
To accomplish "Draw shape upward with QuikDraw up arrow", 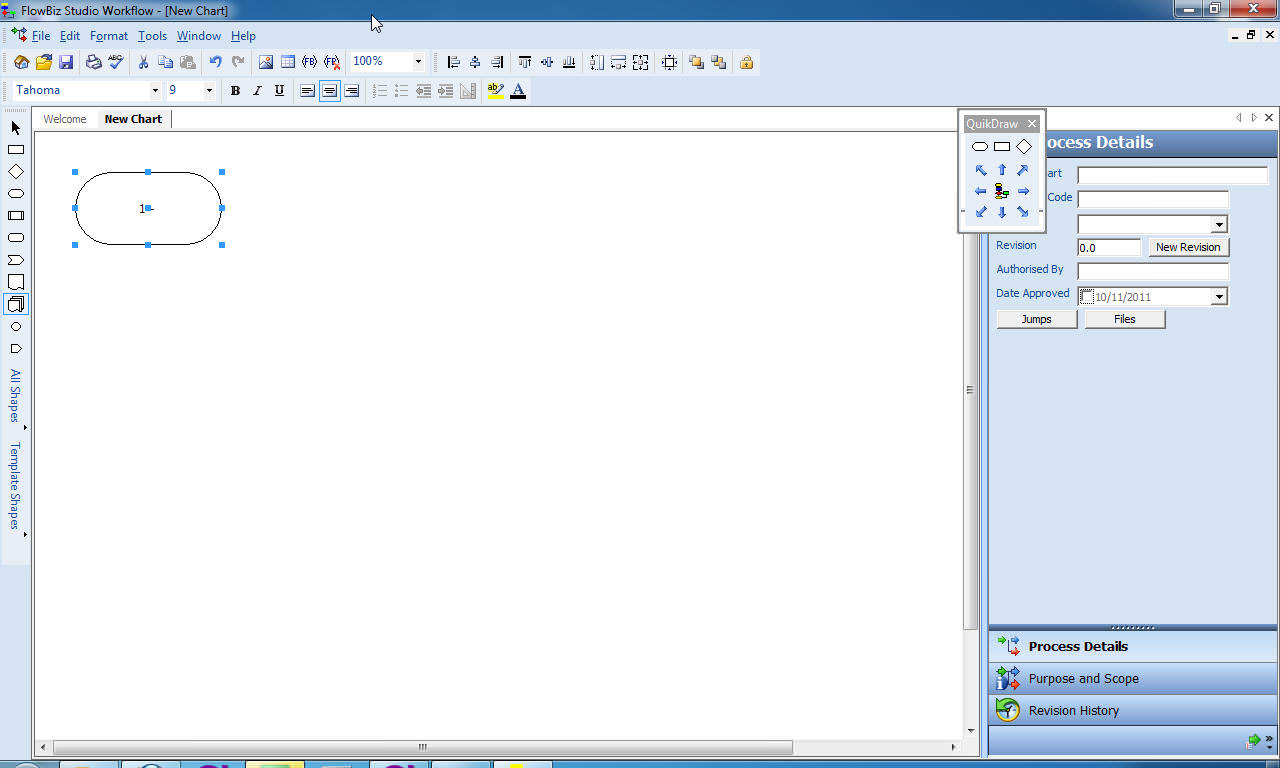I will [1002, 170].
